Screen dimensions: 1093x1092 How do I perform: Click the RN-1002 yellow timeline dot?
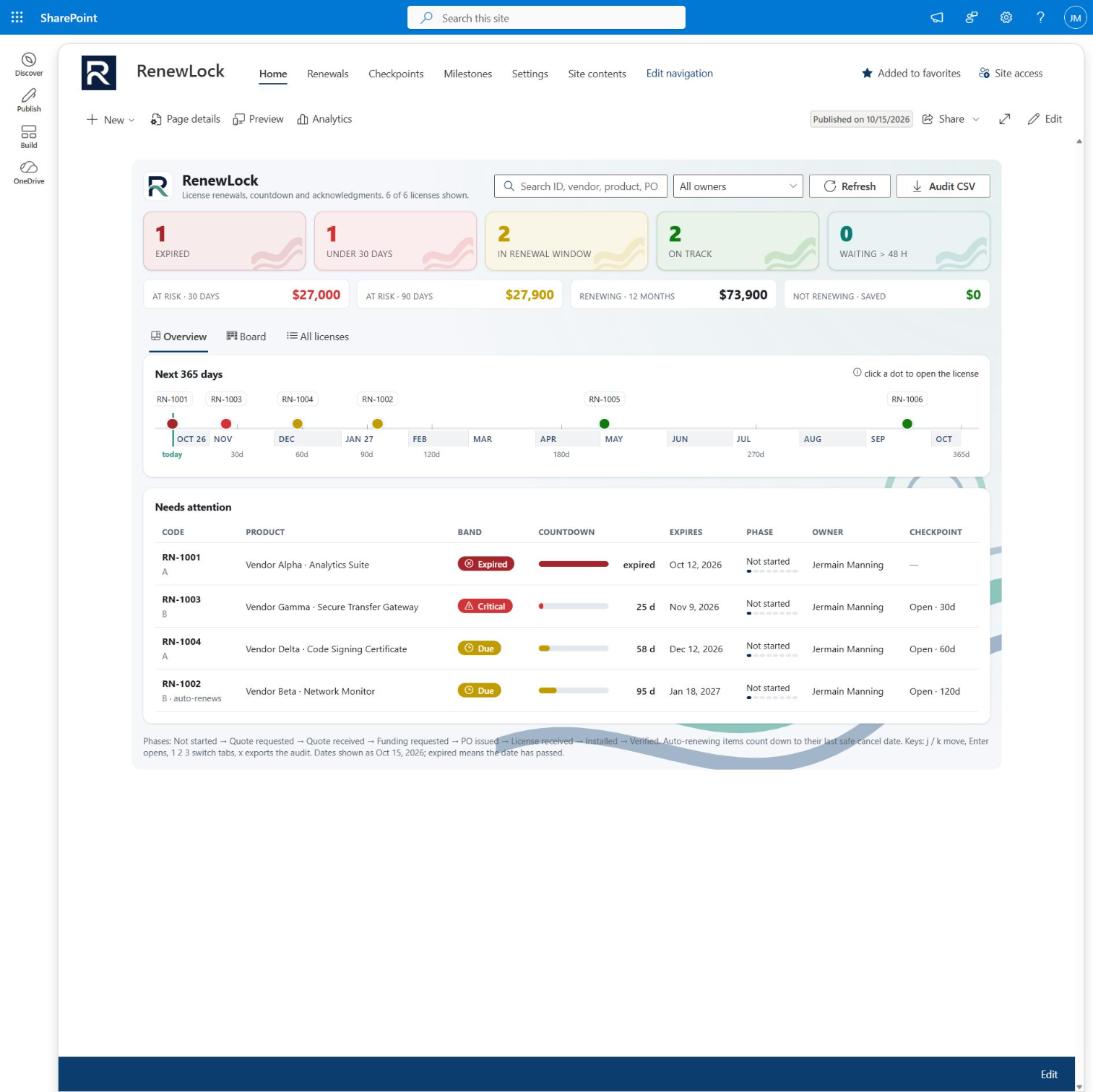[377, 424]
